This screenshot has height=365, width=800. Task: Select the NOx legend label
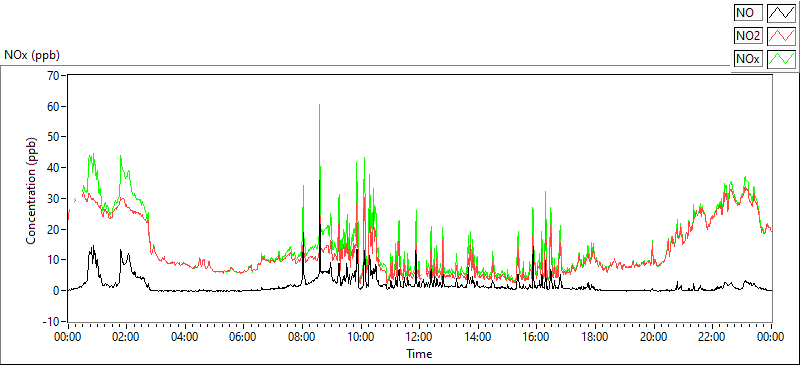tap(748, 59)
